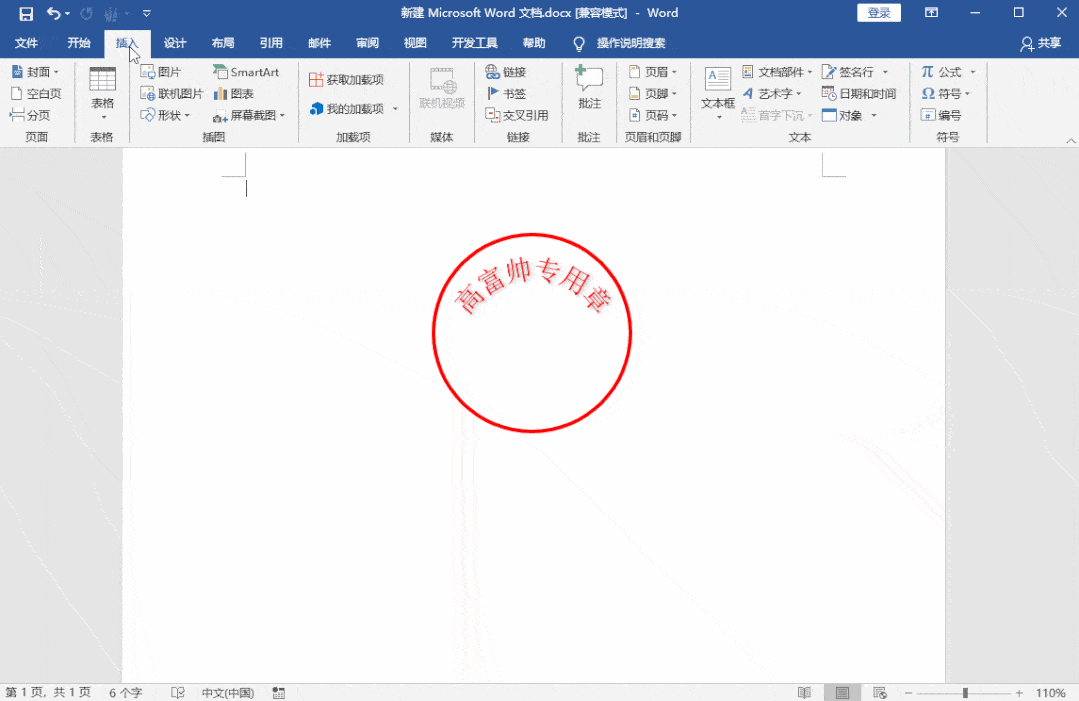Click 获取加载项 to get add-ins

[x=346, y=80]
